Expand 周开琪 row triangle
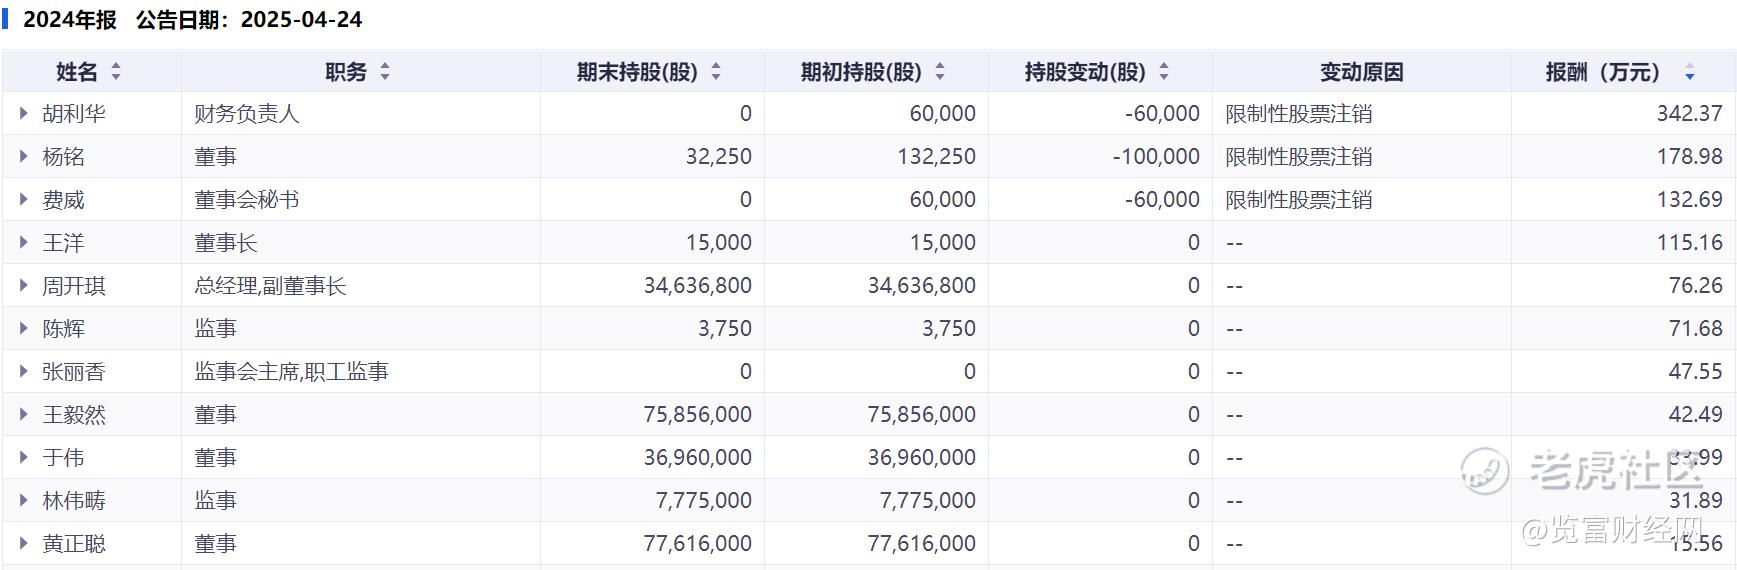The width and height of the screenshot is (1737, 570). [x=24, y=286]
